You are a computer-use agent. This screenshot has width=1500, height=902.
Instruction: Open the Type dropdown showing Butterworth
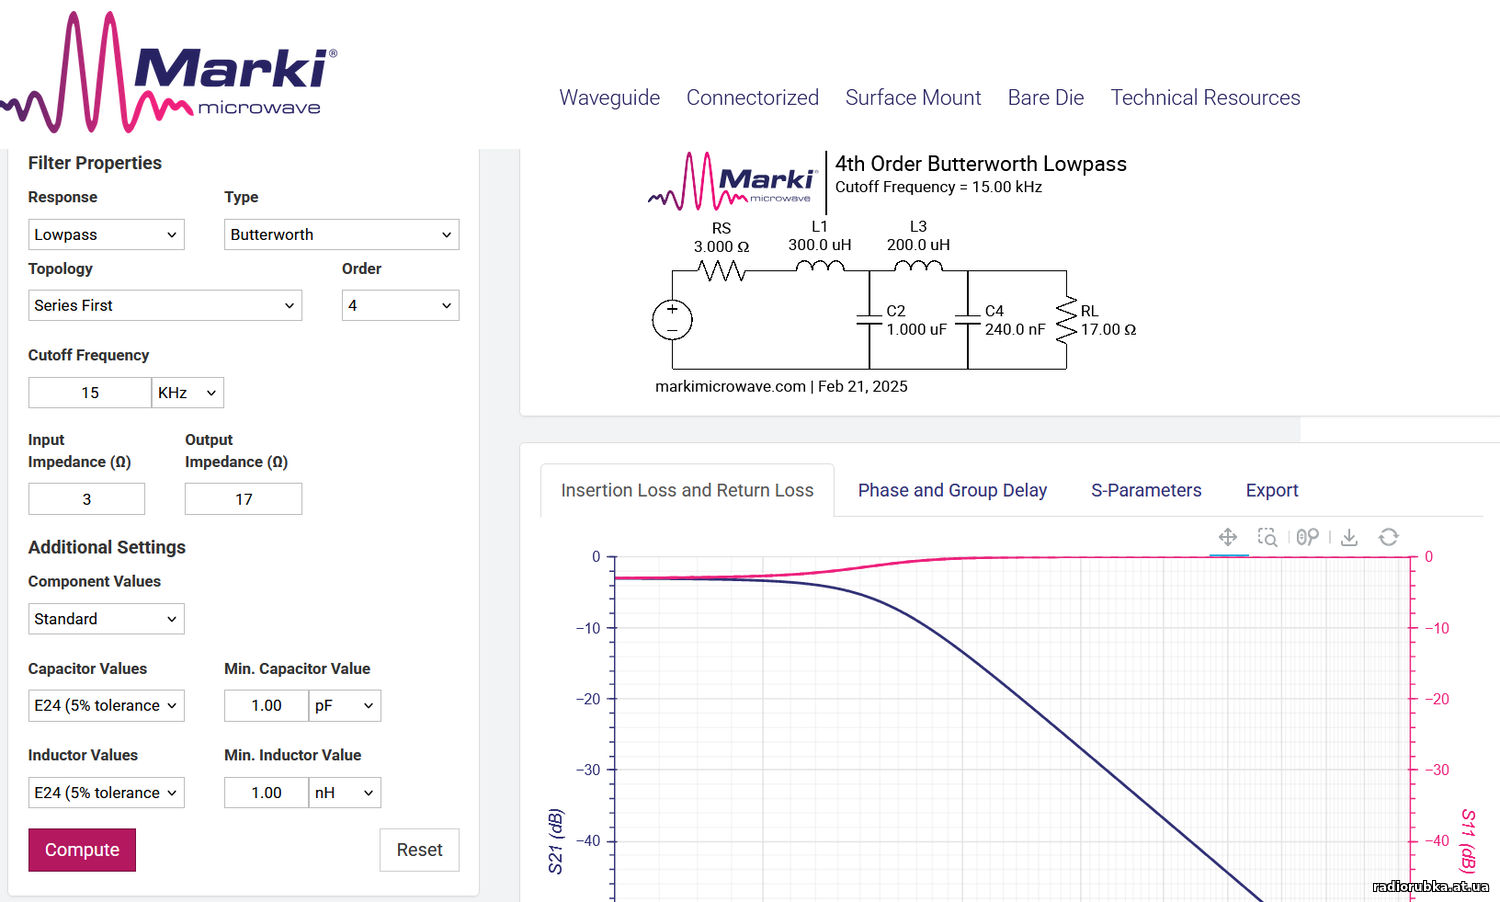pyautogui.click(x=341, y=234)
